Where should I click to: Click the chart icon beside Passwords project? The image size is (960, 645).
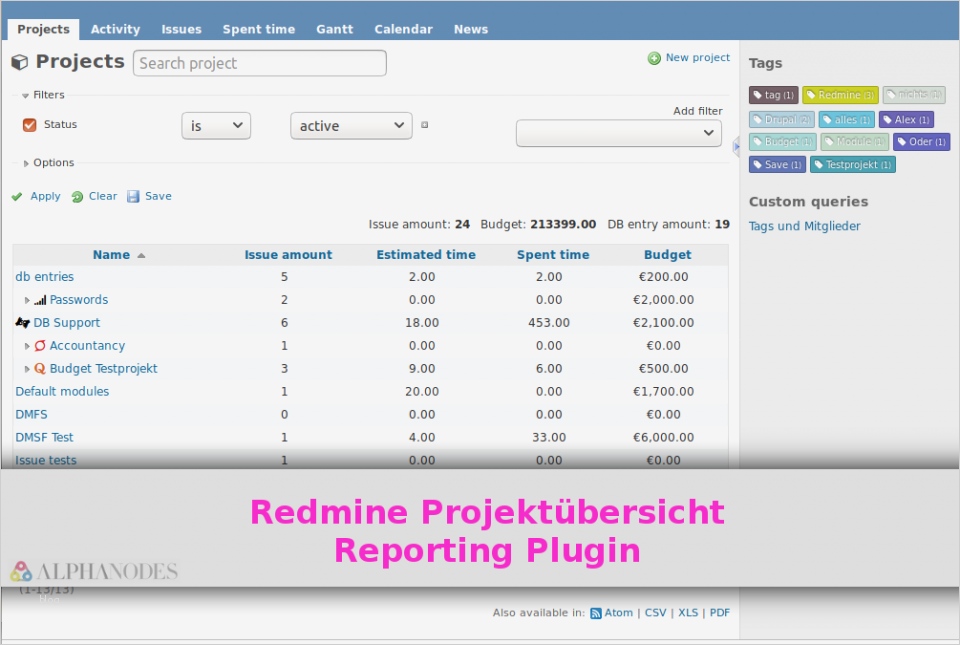41,299
